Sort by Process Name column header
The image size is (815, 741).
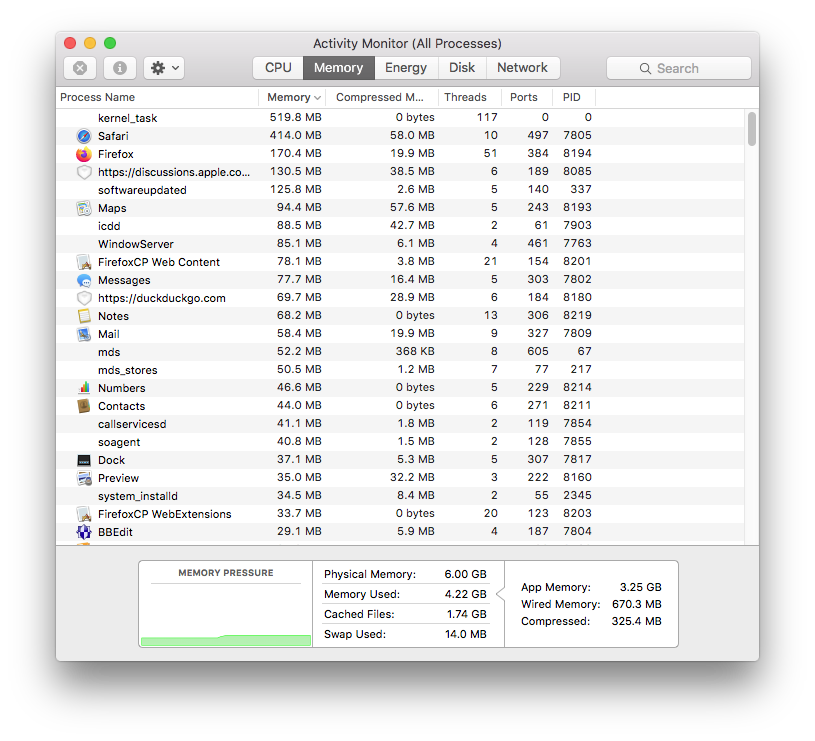[157, 98]
